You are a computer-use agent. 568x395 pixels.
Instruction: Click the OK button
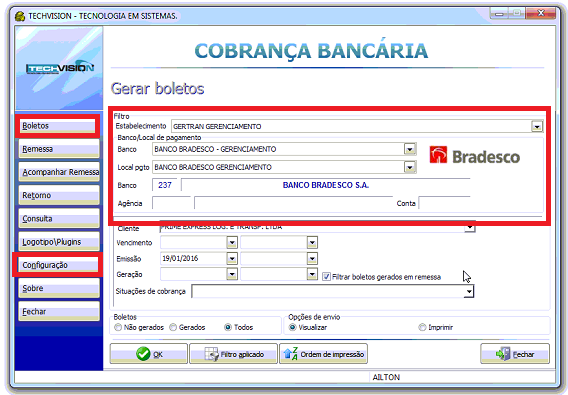click(149, 354)
